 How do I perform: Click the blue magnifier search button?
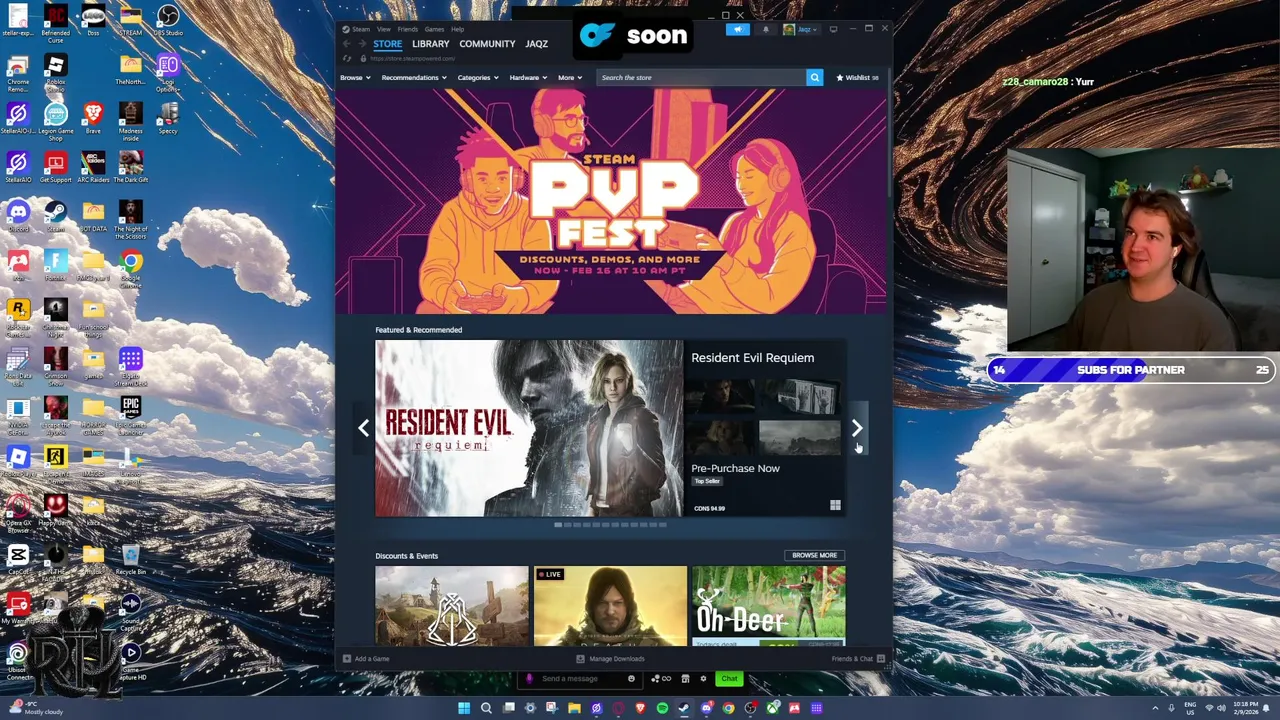click(x=815, y=78)
